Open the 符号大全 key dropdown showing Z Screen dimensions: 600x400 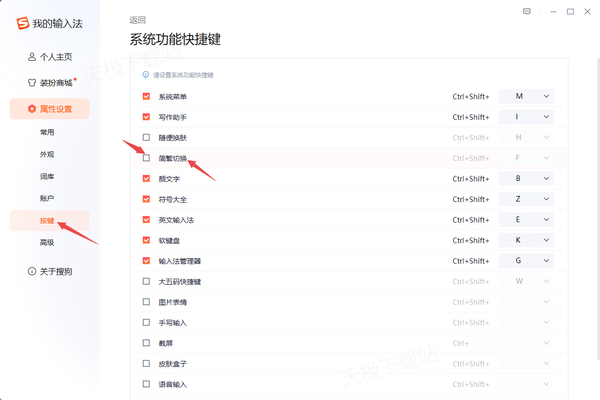[x=526, y=199]
